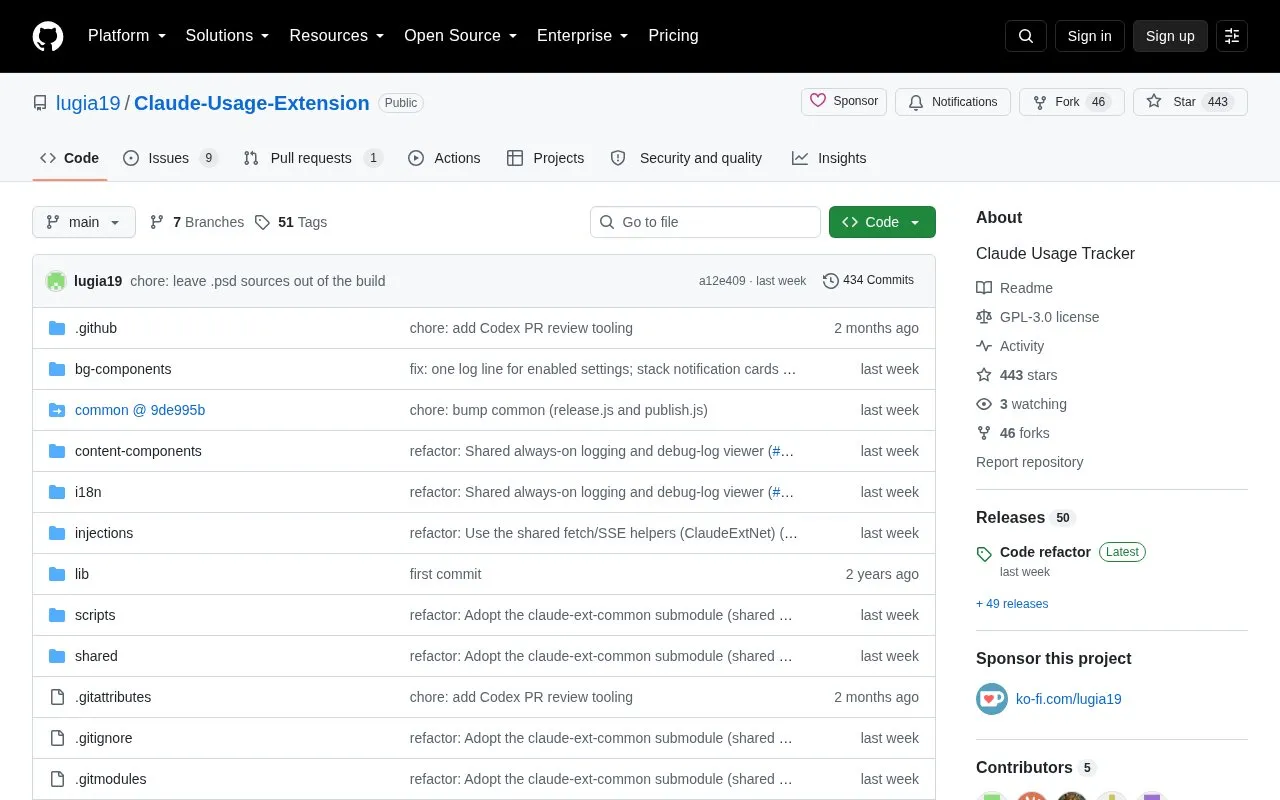Image resolution: width=1280 pixels, height=800 pixels.
Task: Open the bg-components folder
Action: coord(123,369)
